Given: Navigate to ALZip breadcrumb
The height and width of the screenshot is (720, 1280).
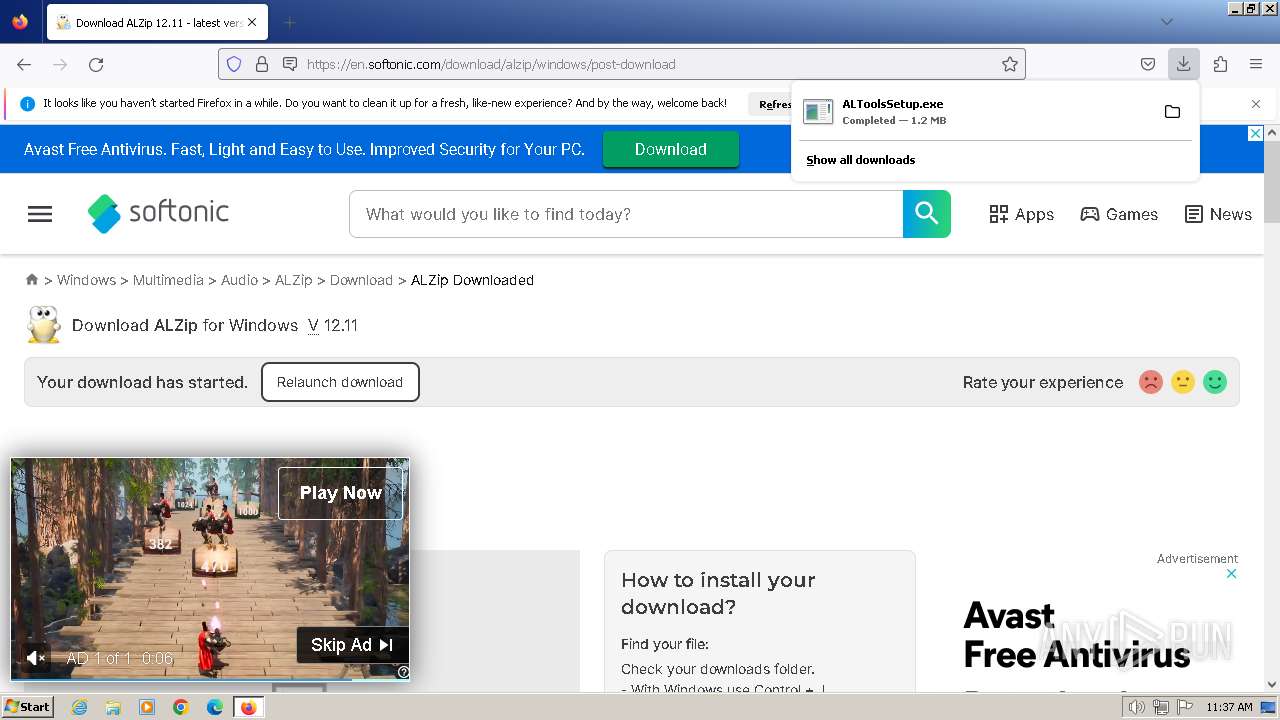Looking at the screenshot, I should (x=294, y=280).
